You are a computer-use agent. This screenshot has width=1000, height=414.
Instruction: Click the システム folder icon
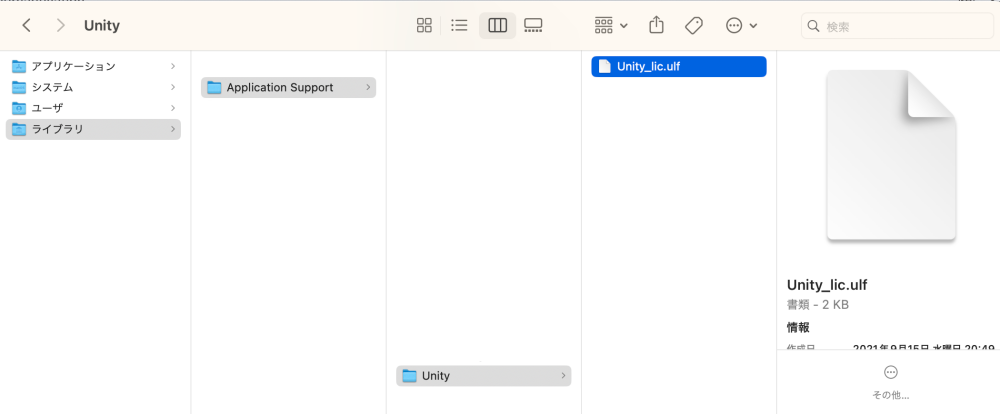19,87
